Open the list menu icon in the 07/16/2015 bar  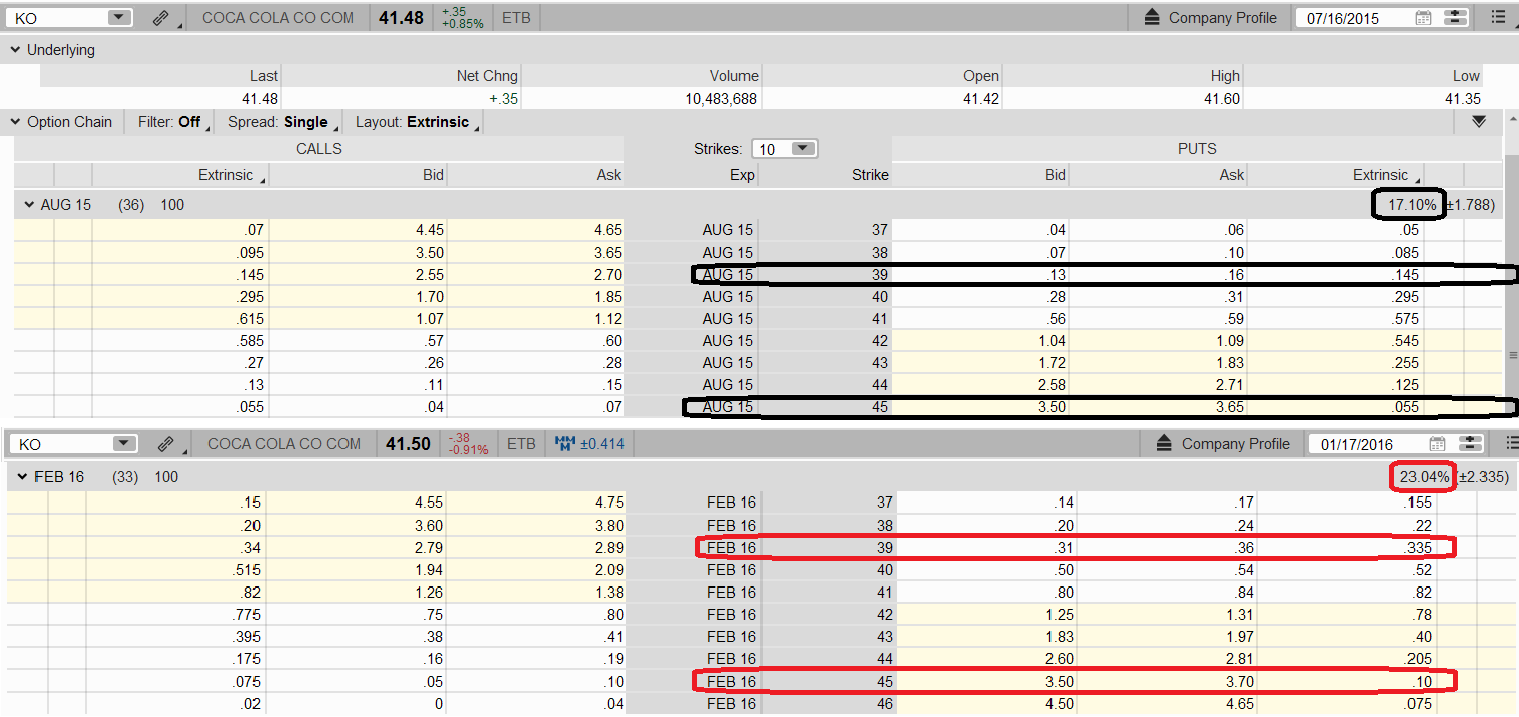pos(1497,17)
